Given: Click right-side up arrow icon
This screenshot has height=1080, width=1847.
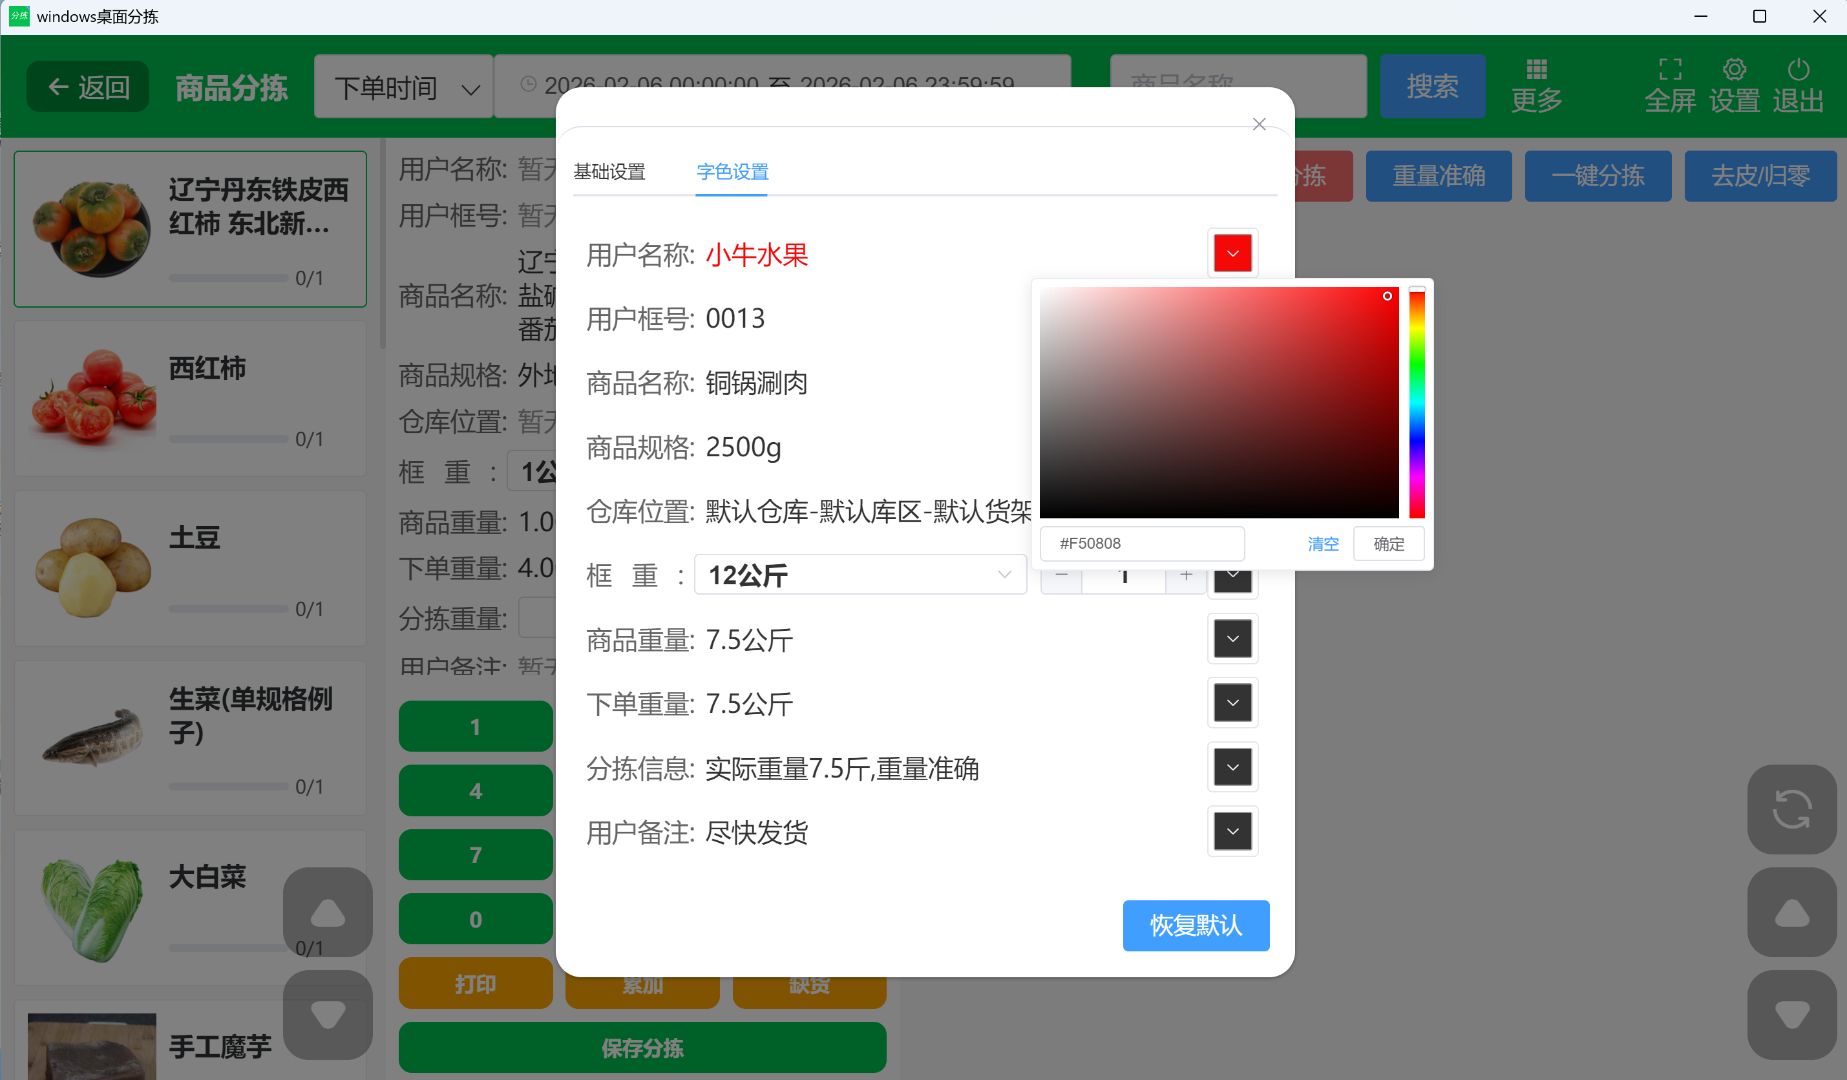Looking at the screenshot, I should pyautogui.click(x=1791, y=912).
